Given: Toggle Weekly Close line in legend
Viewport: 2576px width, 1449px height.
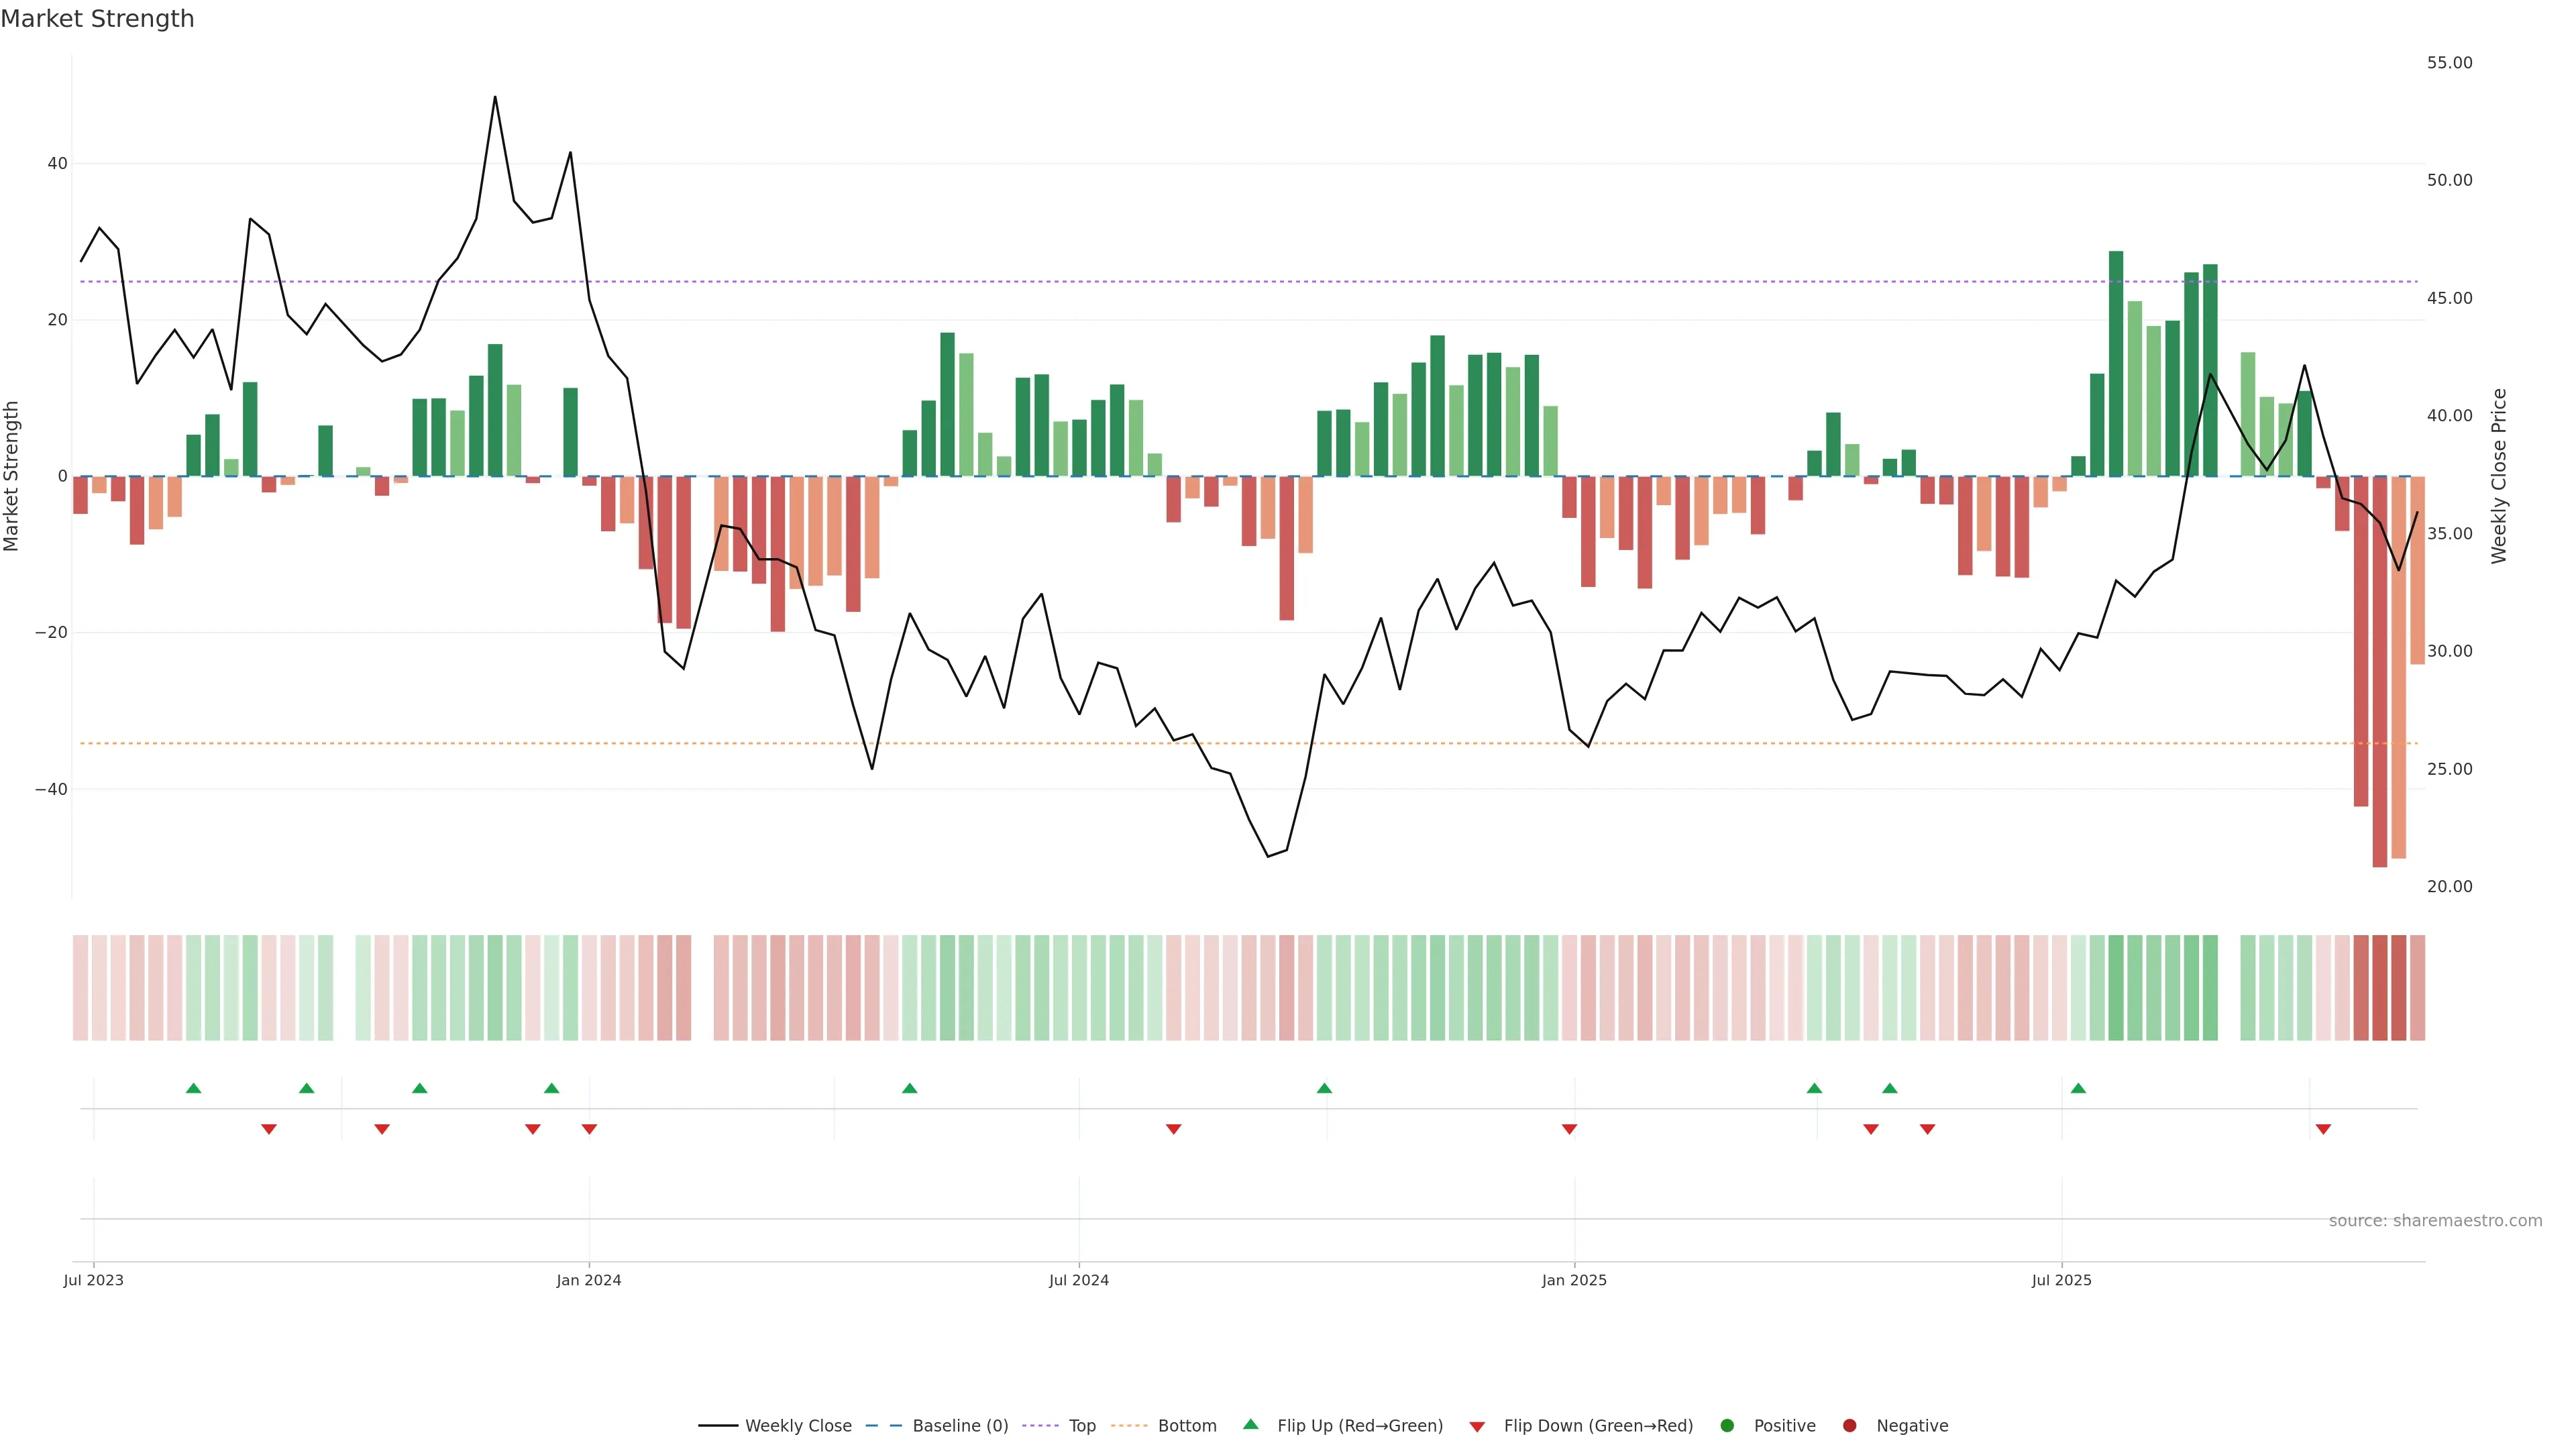Looking at the screenshot, I should (x=797, y=1426).
